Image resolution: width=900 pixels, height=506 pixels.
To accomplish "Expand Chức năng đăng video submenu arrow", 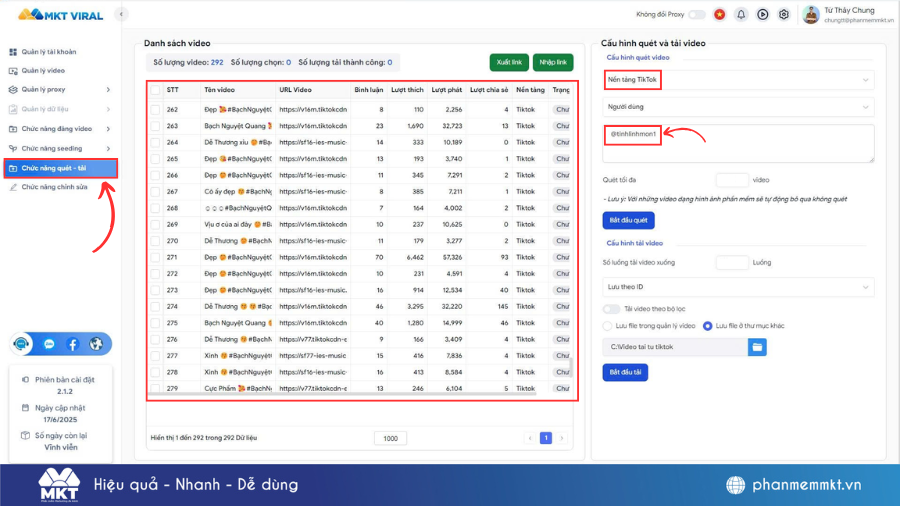I will pos(108,129).
